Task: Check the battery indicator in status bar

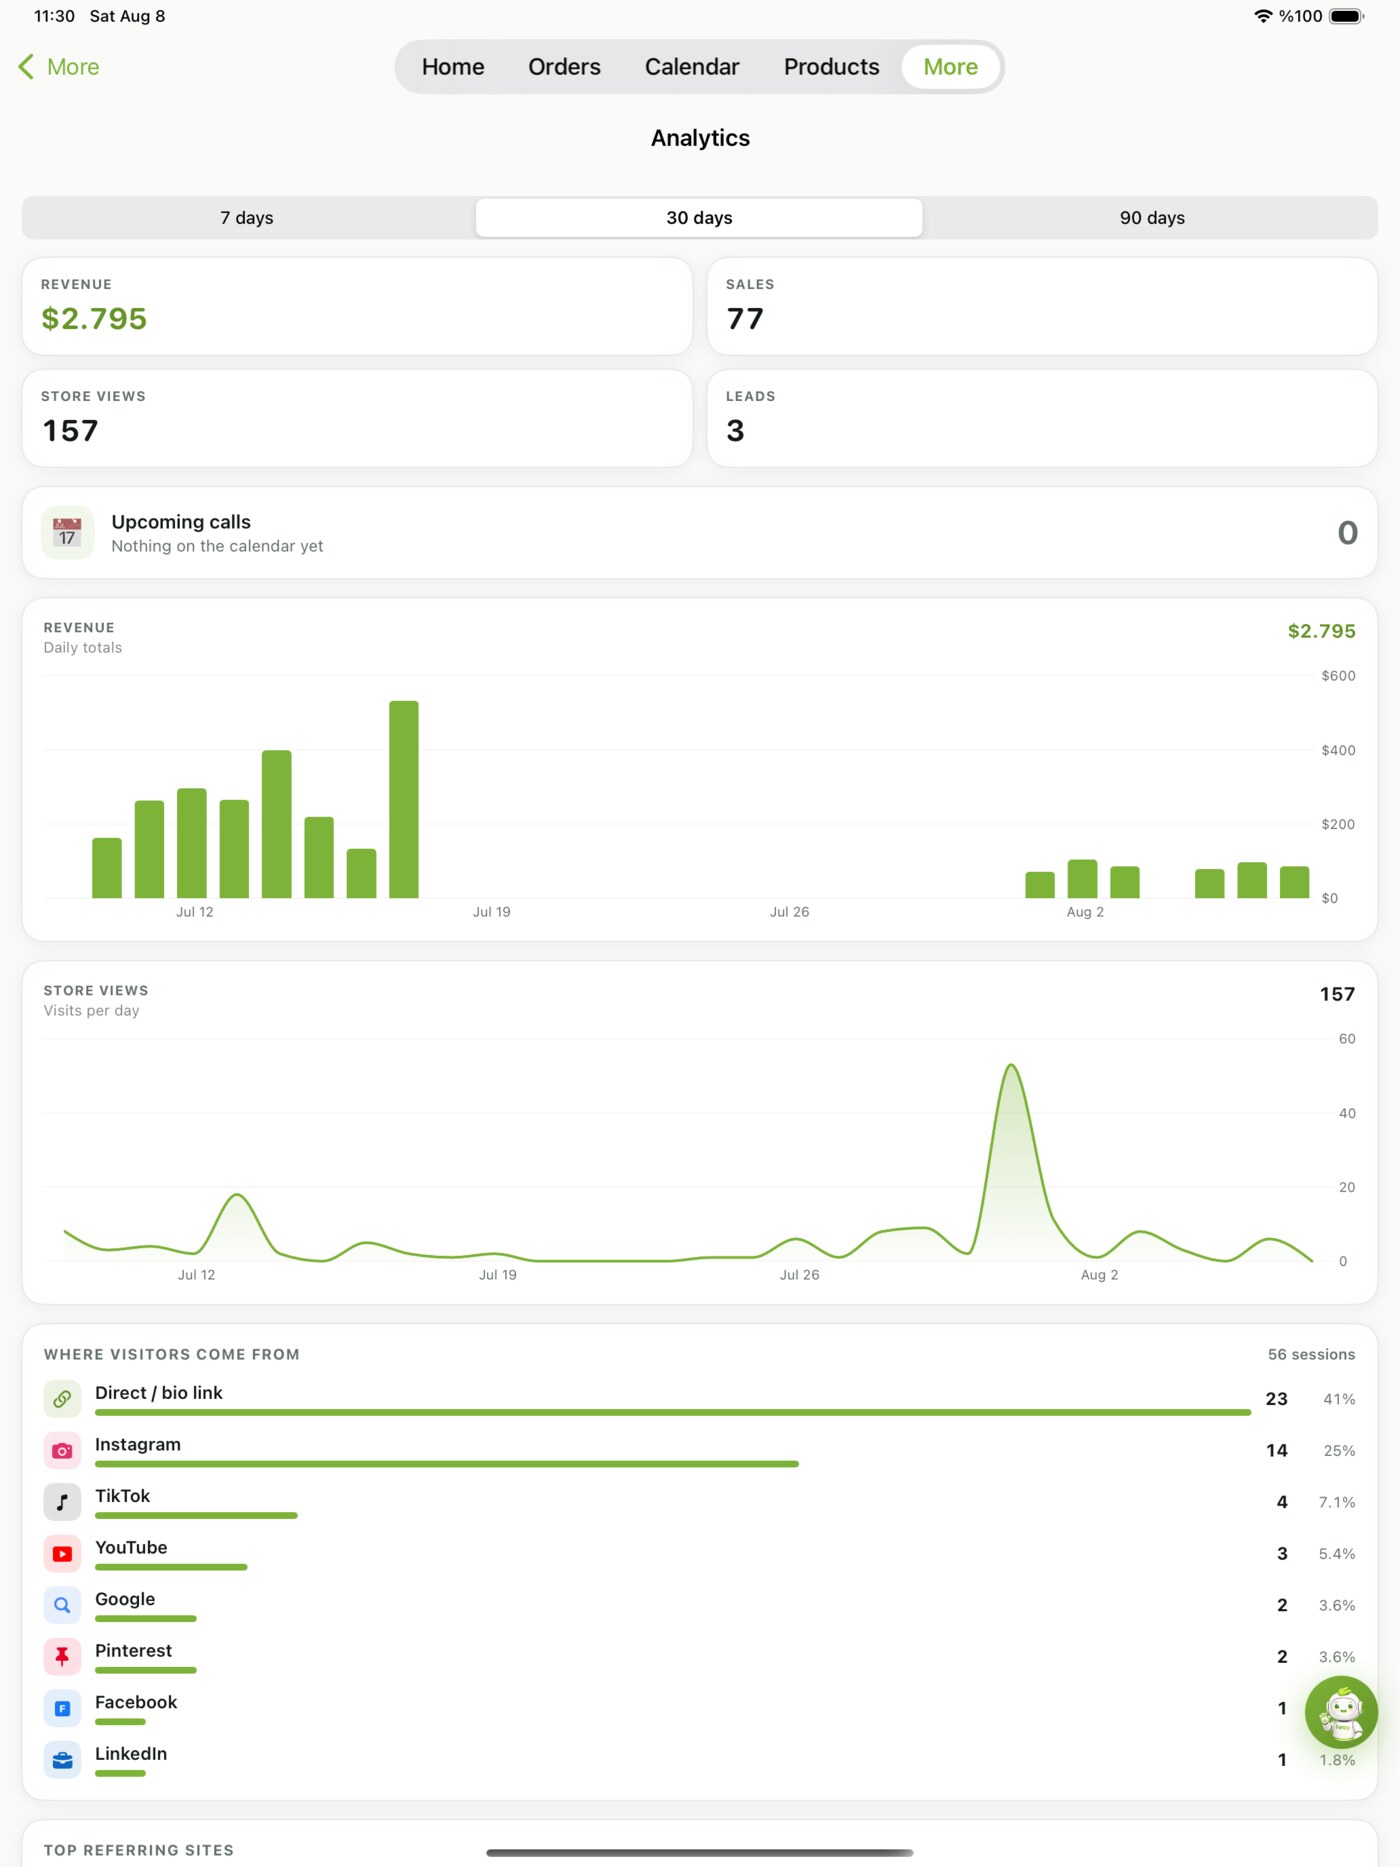Action: [x=1346, y=16]
